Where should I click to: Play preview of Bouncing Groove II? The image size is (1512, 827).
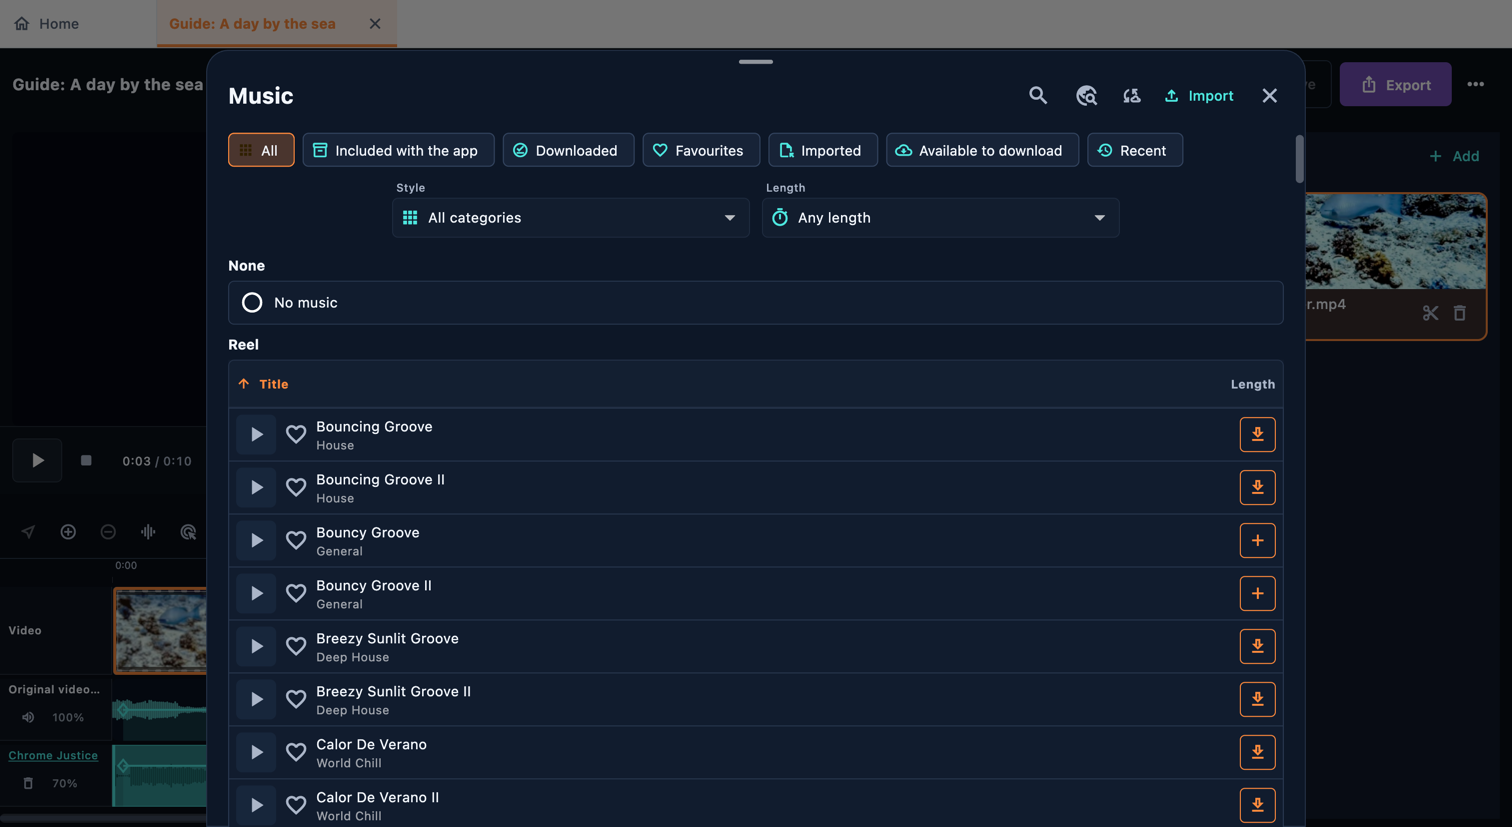tap(256, 487)
